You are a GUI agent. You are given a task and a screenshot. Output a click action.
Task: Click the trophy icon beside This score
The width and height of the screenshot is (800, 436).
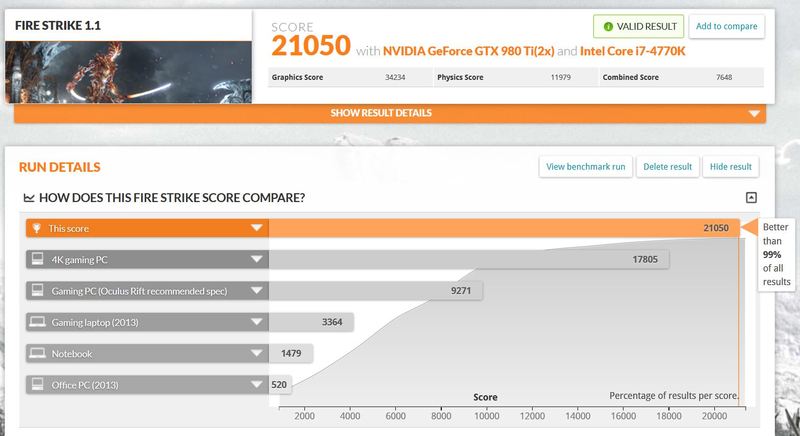36,228
